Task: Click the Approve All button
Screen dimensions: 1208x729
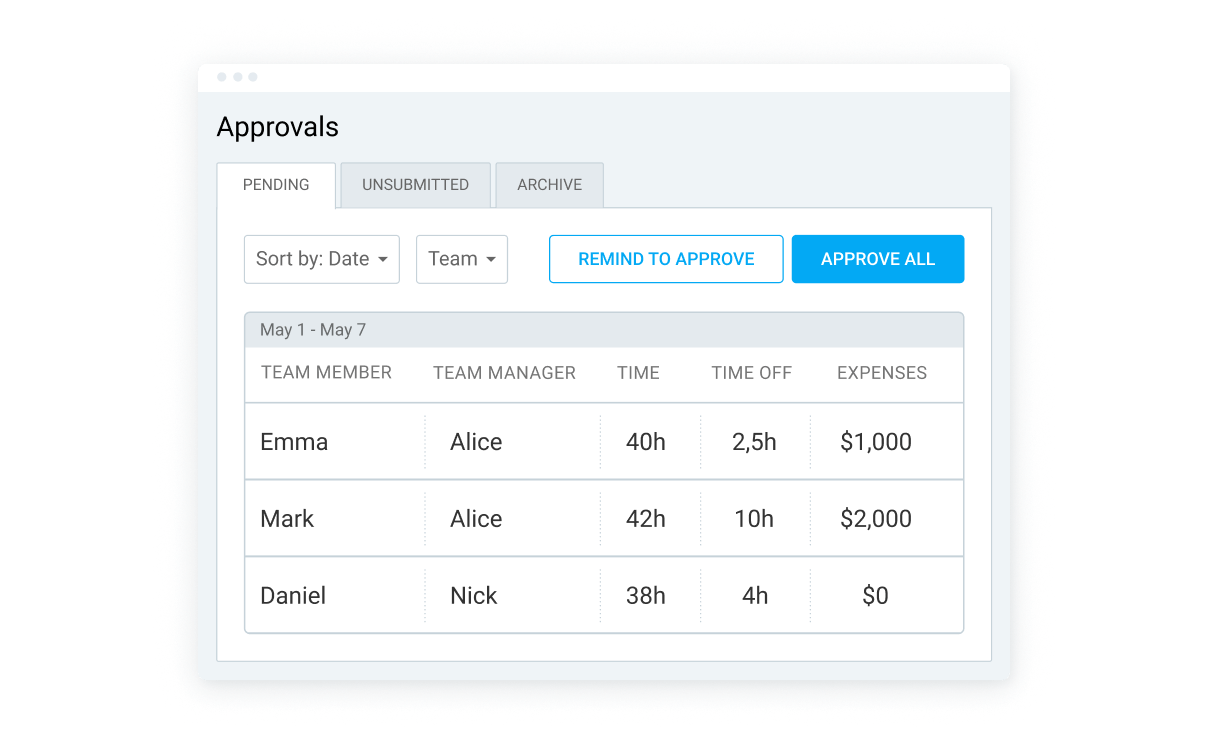Action: pos(878,259)
